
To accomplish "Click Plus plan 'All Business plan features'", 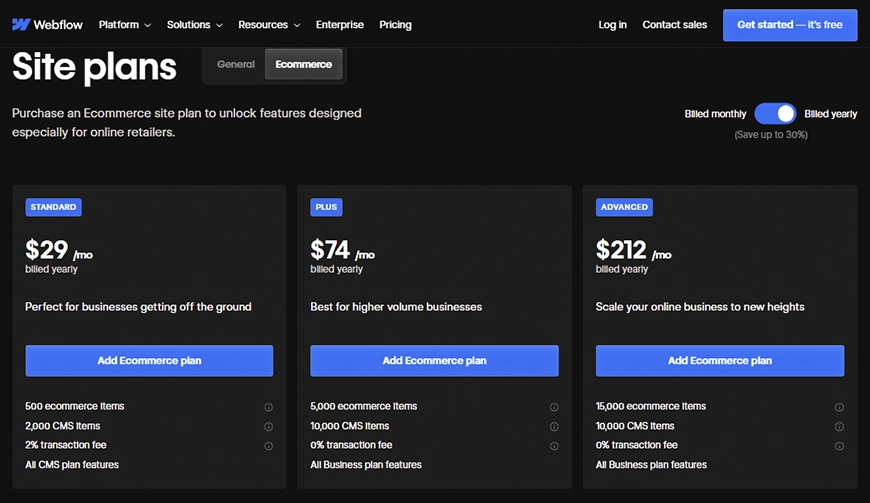I will click(x=366, y=465).
